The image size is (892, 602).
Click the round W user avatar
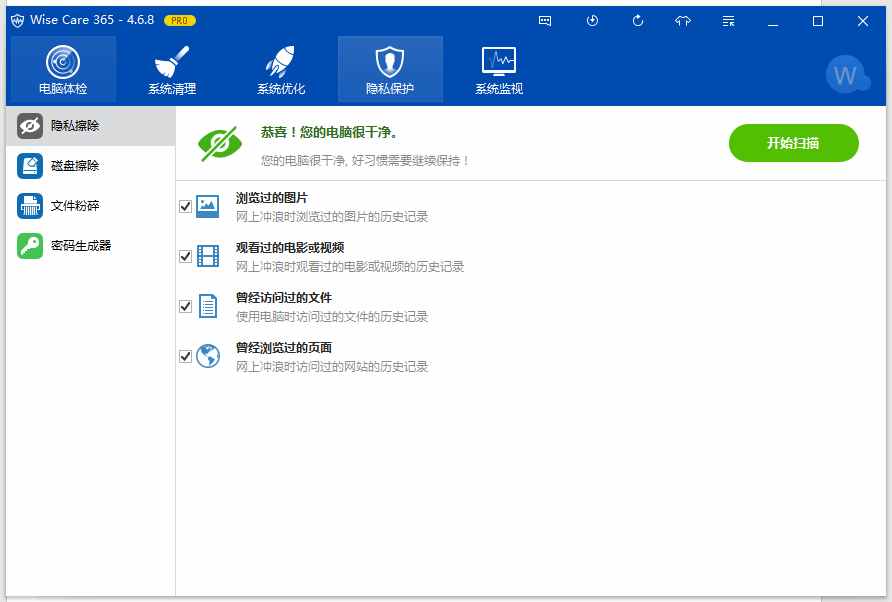click(847, 74)
